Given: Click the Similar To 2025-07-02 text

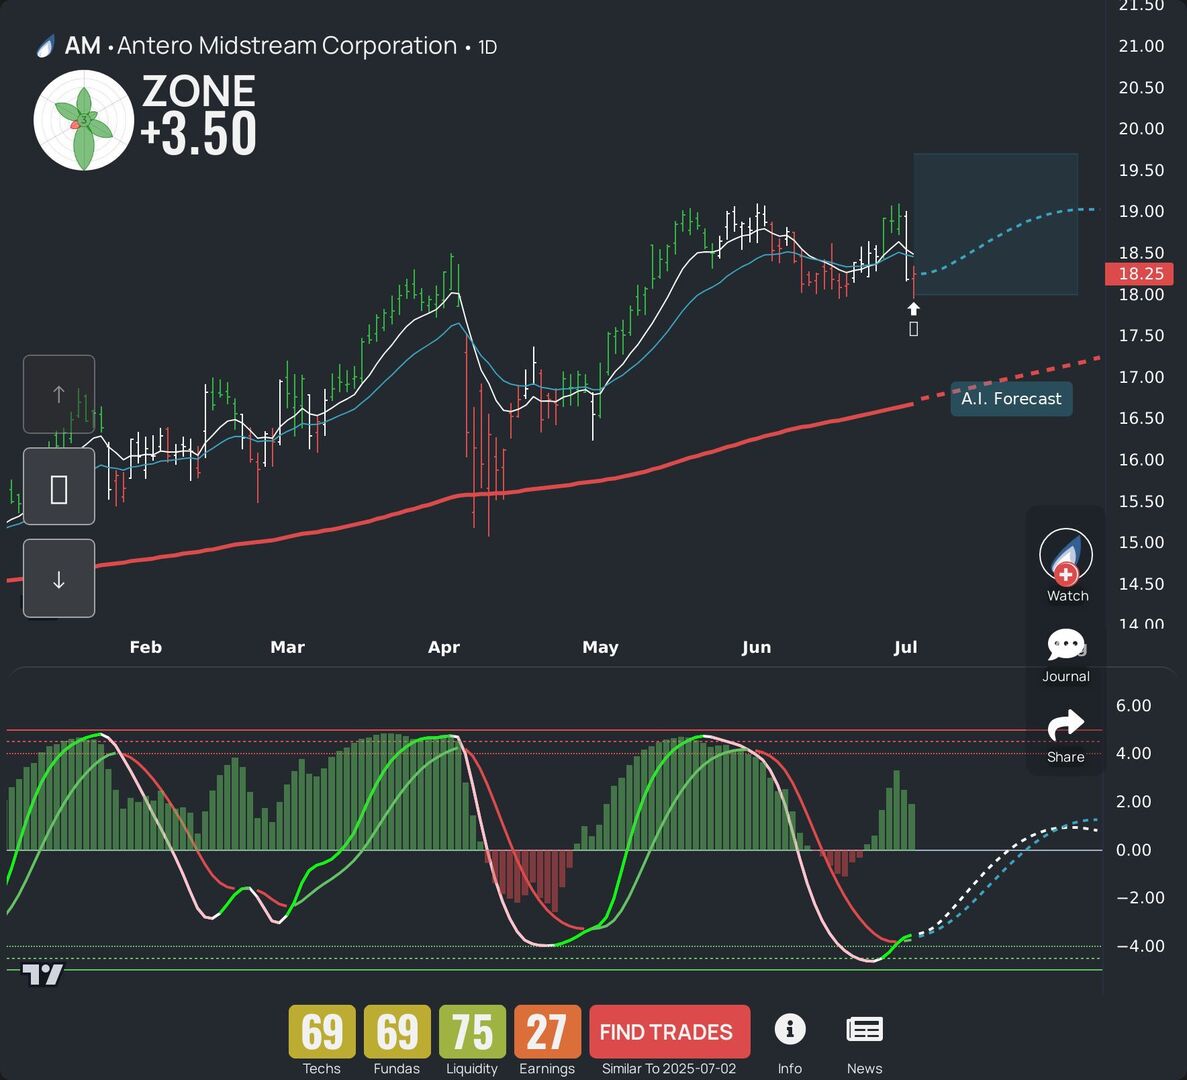Looking at the screenshot, I should (668, 1069).
